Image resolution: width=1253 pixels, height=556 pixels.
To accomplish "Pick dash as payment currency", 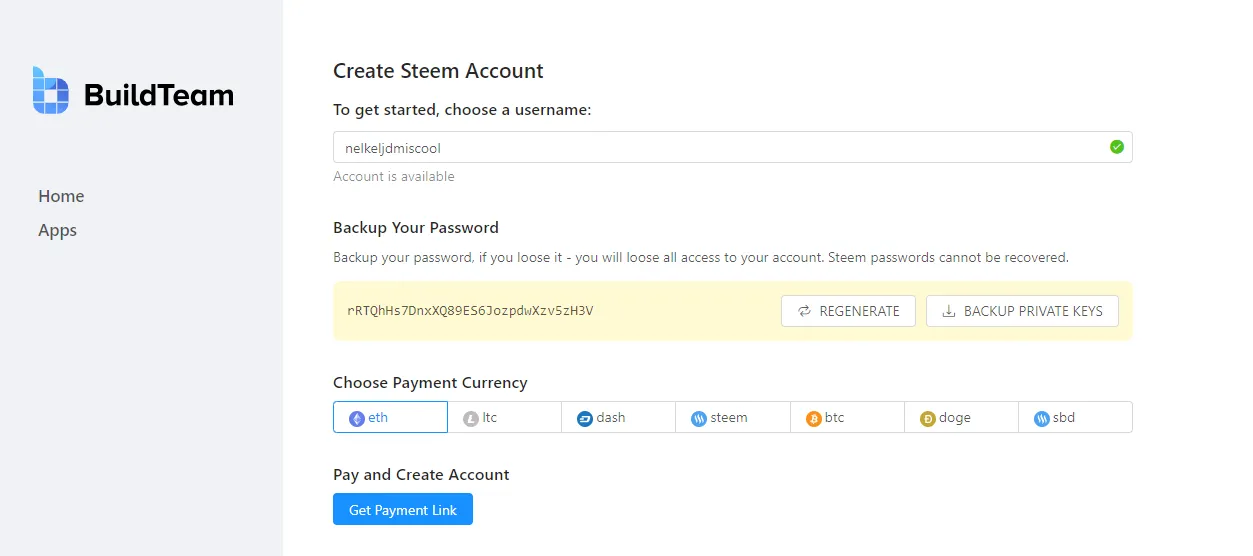I will tap(618, 417).
